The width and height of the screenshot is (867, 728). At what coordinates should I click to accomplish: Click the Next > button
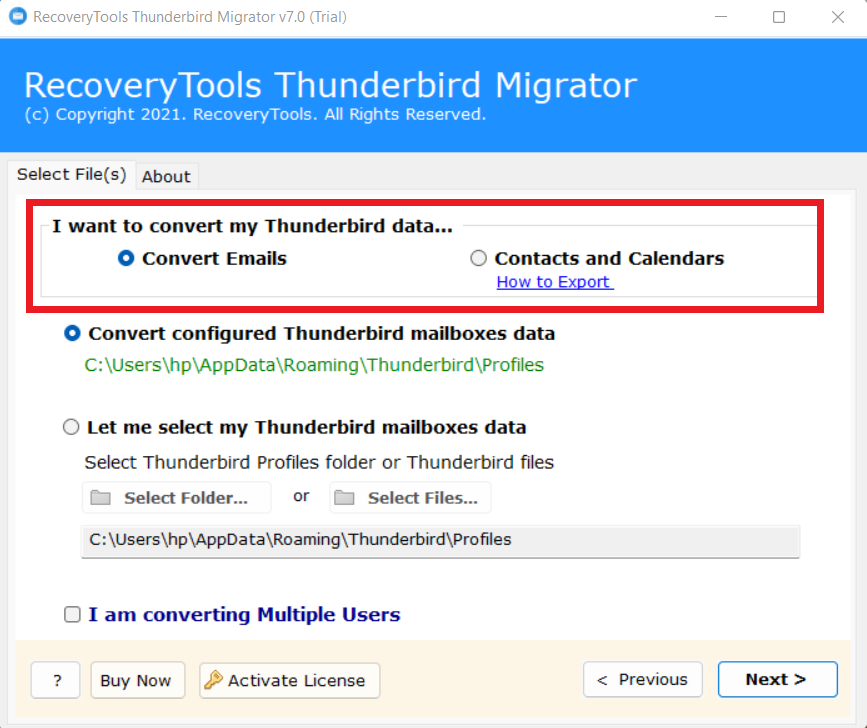(x=777, y=679)
